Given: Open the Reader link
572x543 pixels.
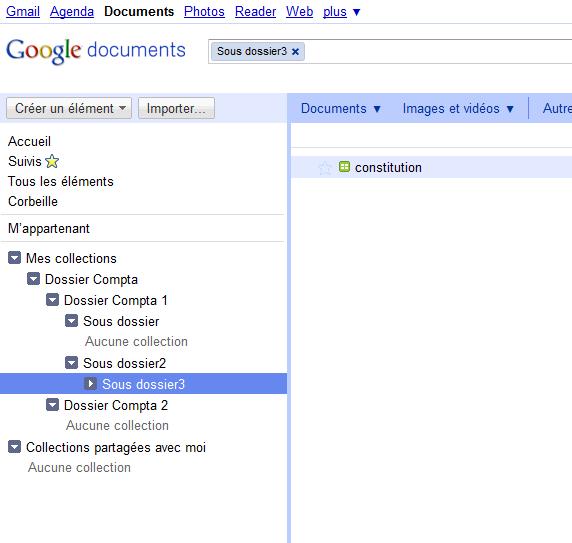Looking at the screenshot, I should (255, 11).
